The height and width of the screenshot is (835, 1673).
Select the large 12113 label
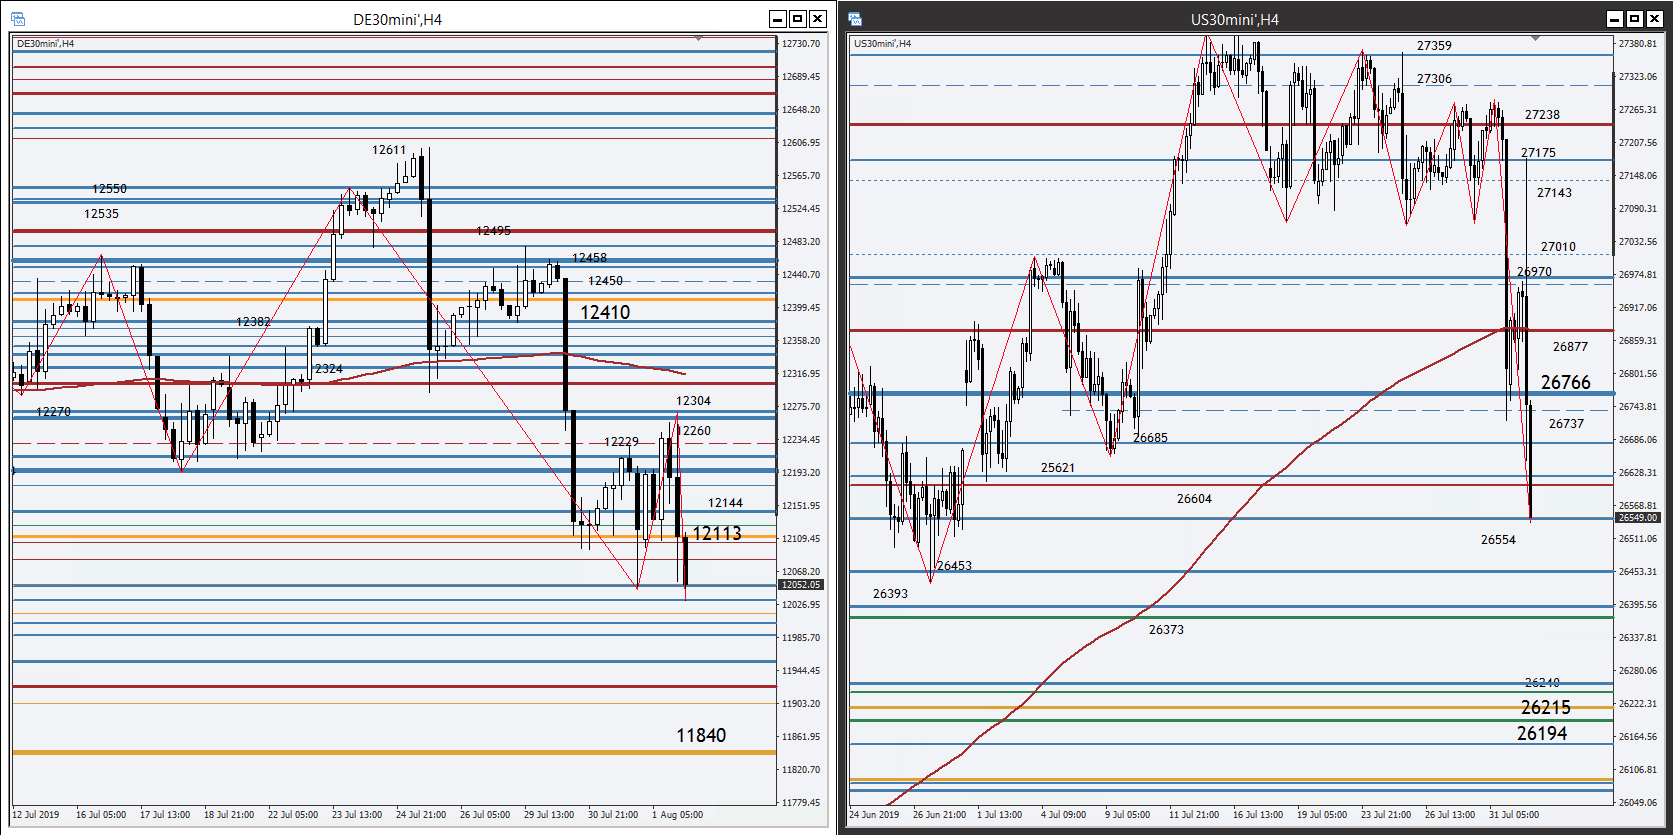coord(717,533)
